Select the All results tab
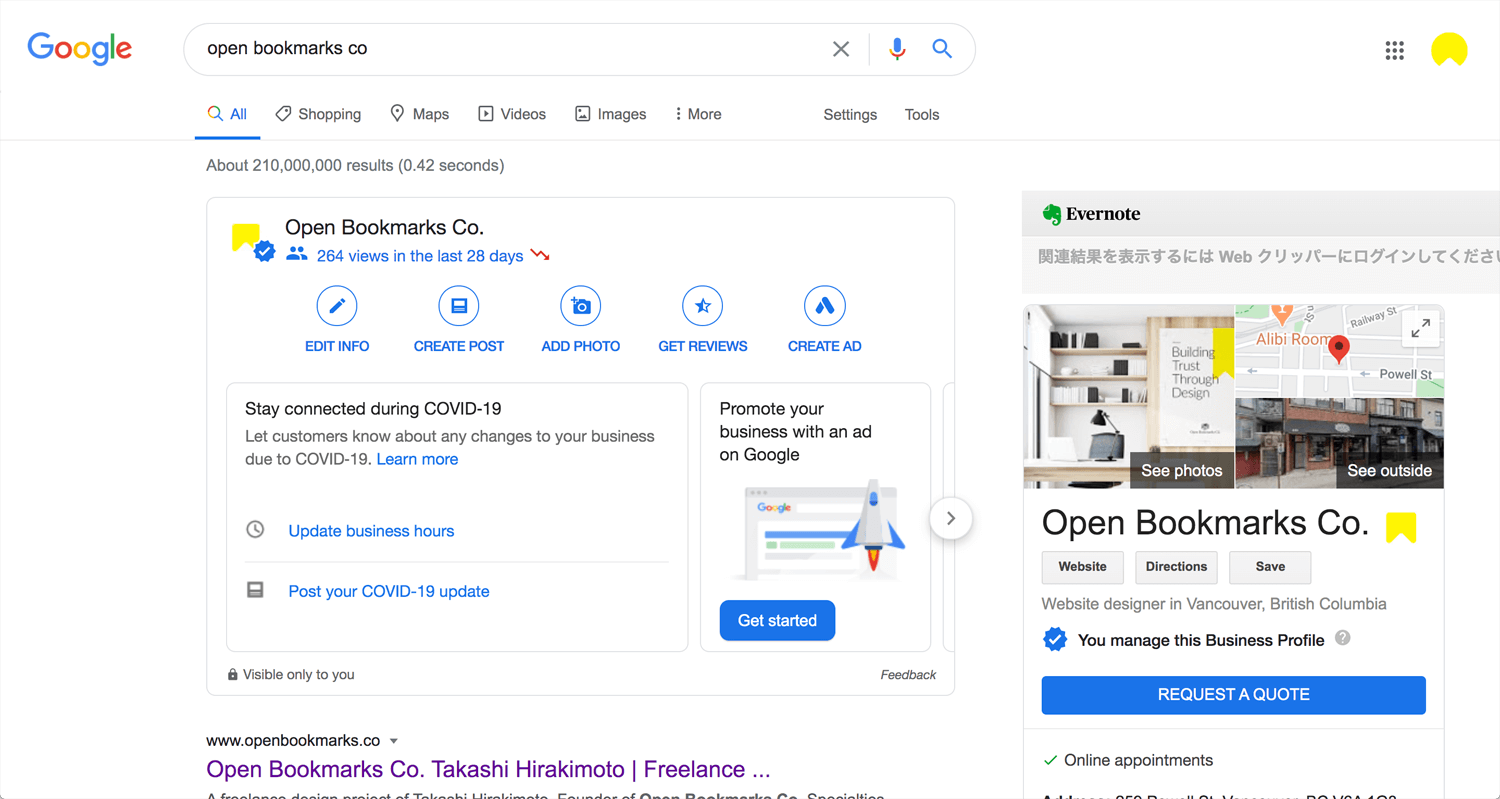Viewport: 1500px width, 799px height. point(227,114)
